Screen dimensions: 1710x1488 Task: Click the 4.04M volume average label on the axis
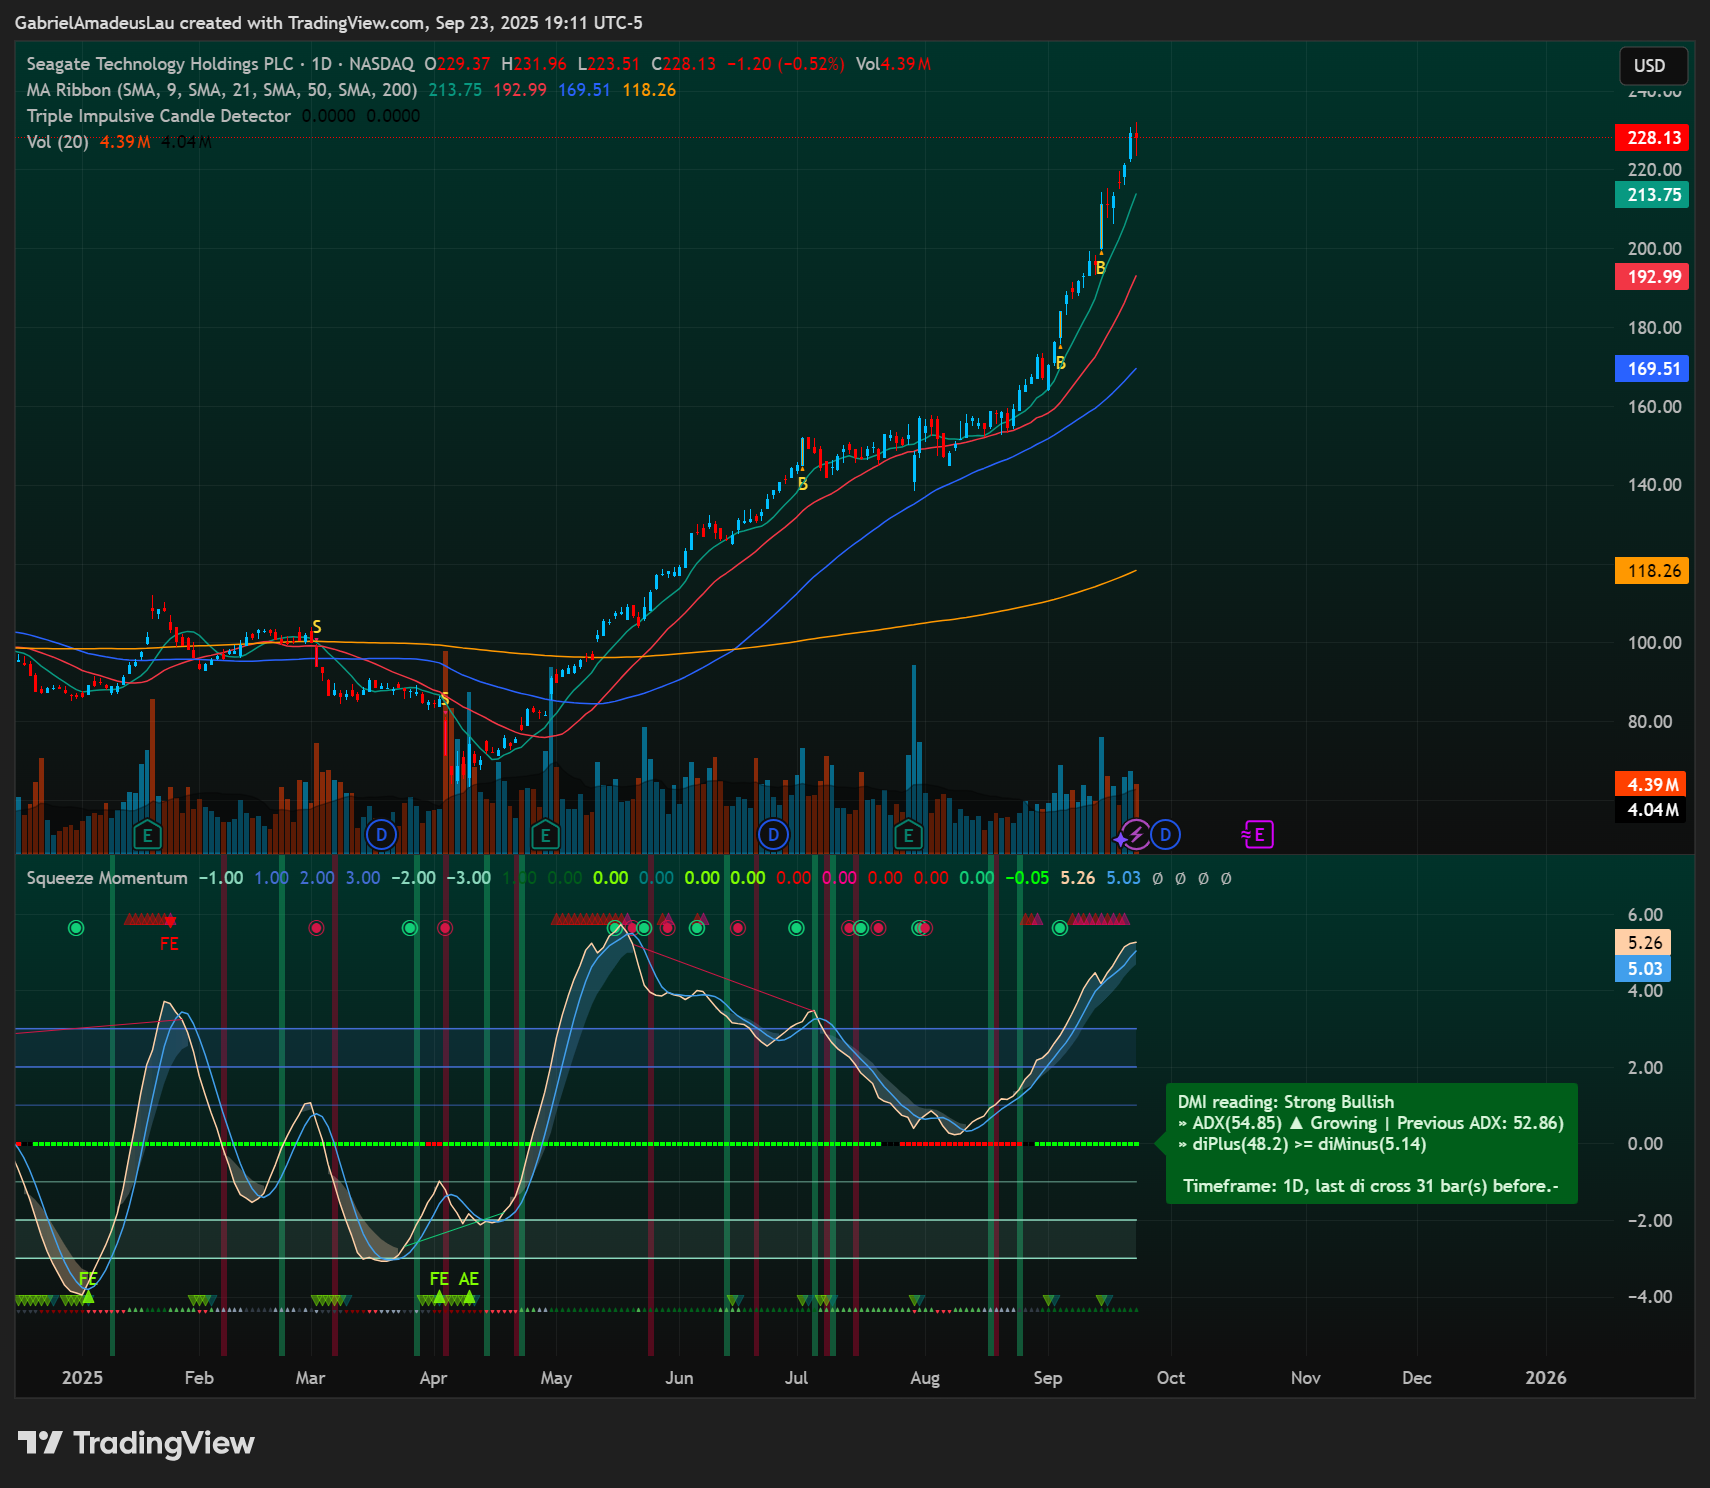[x=1650, y=810]
